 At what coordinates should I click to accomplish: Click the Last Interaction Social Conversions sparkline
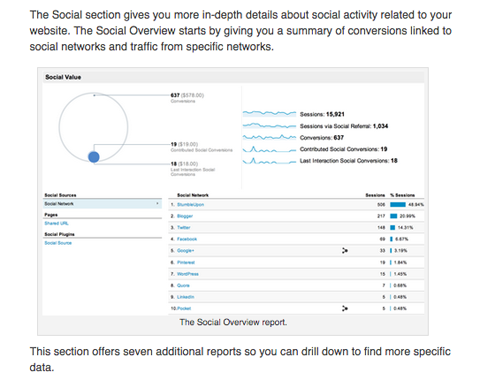pos(269,161)
